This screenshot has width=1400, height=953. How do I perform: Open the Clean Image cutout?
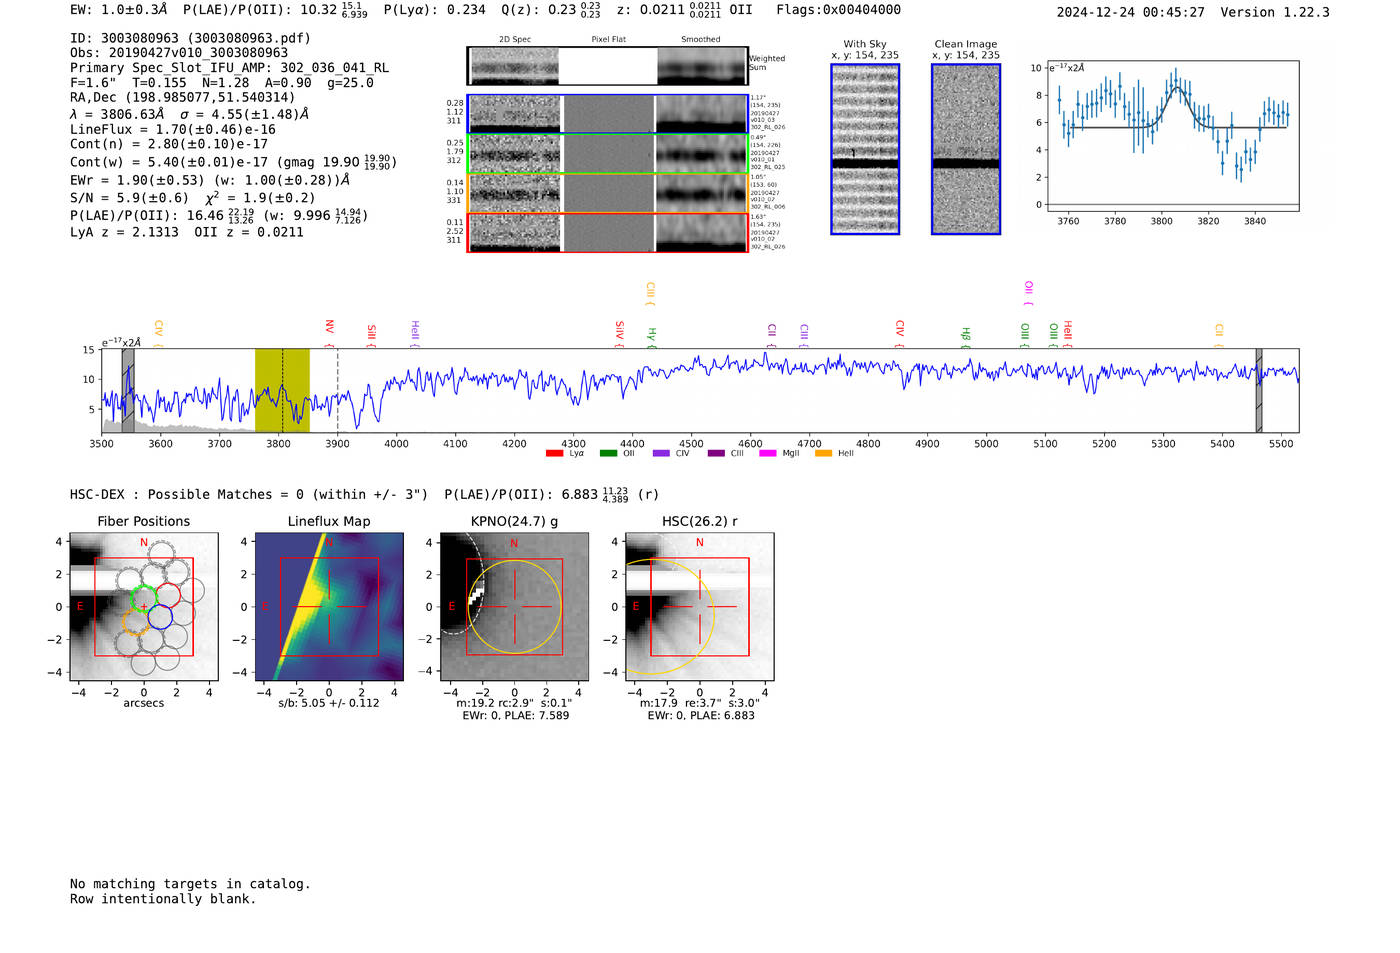(x=966, y=149)
